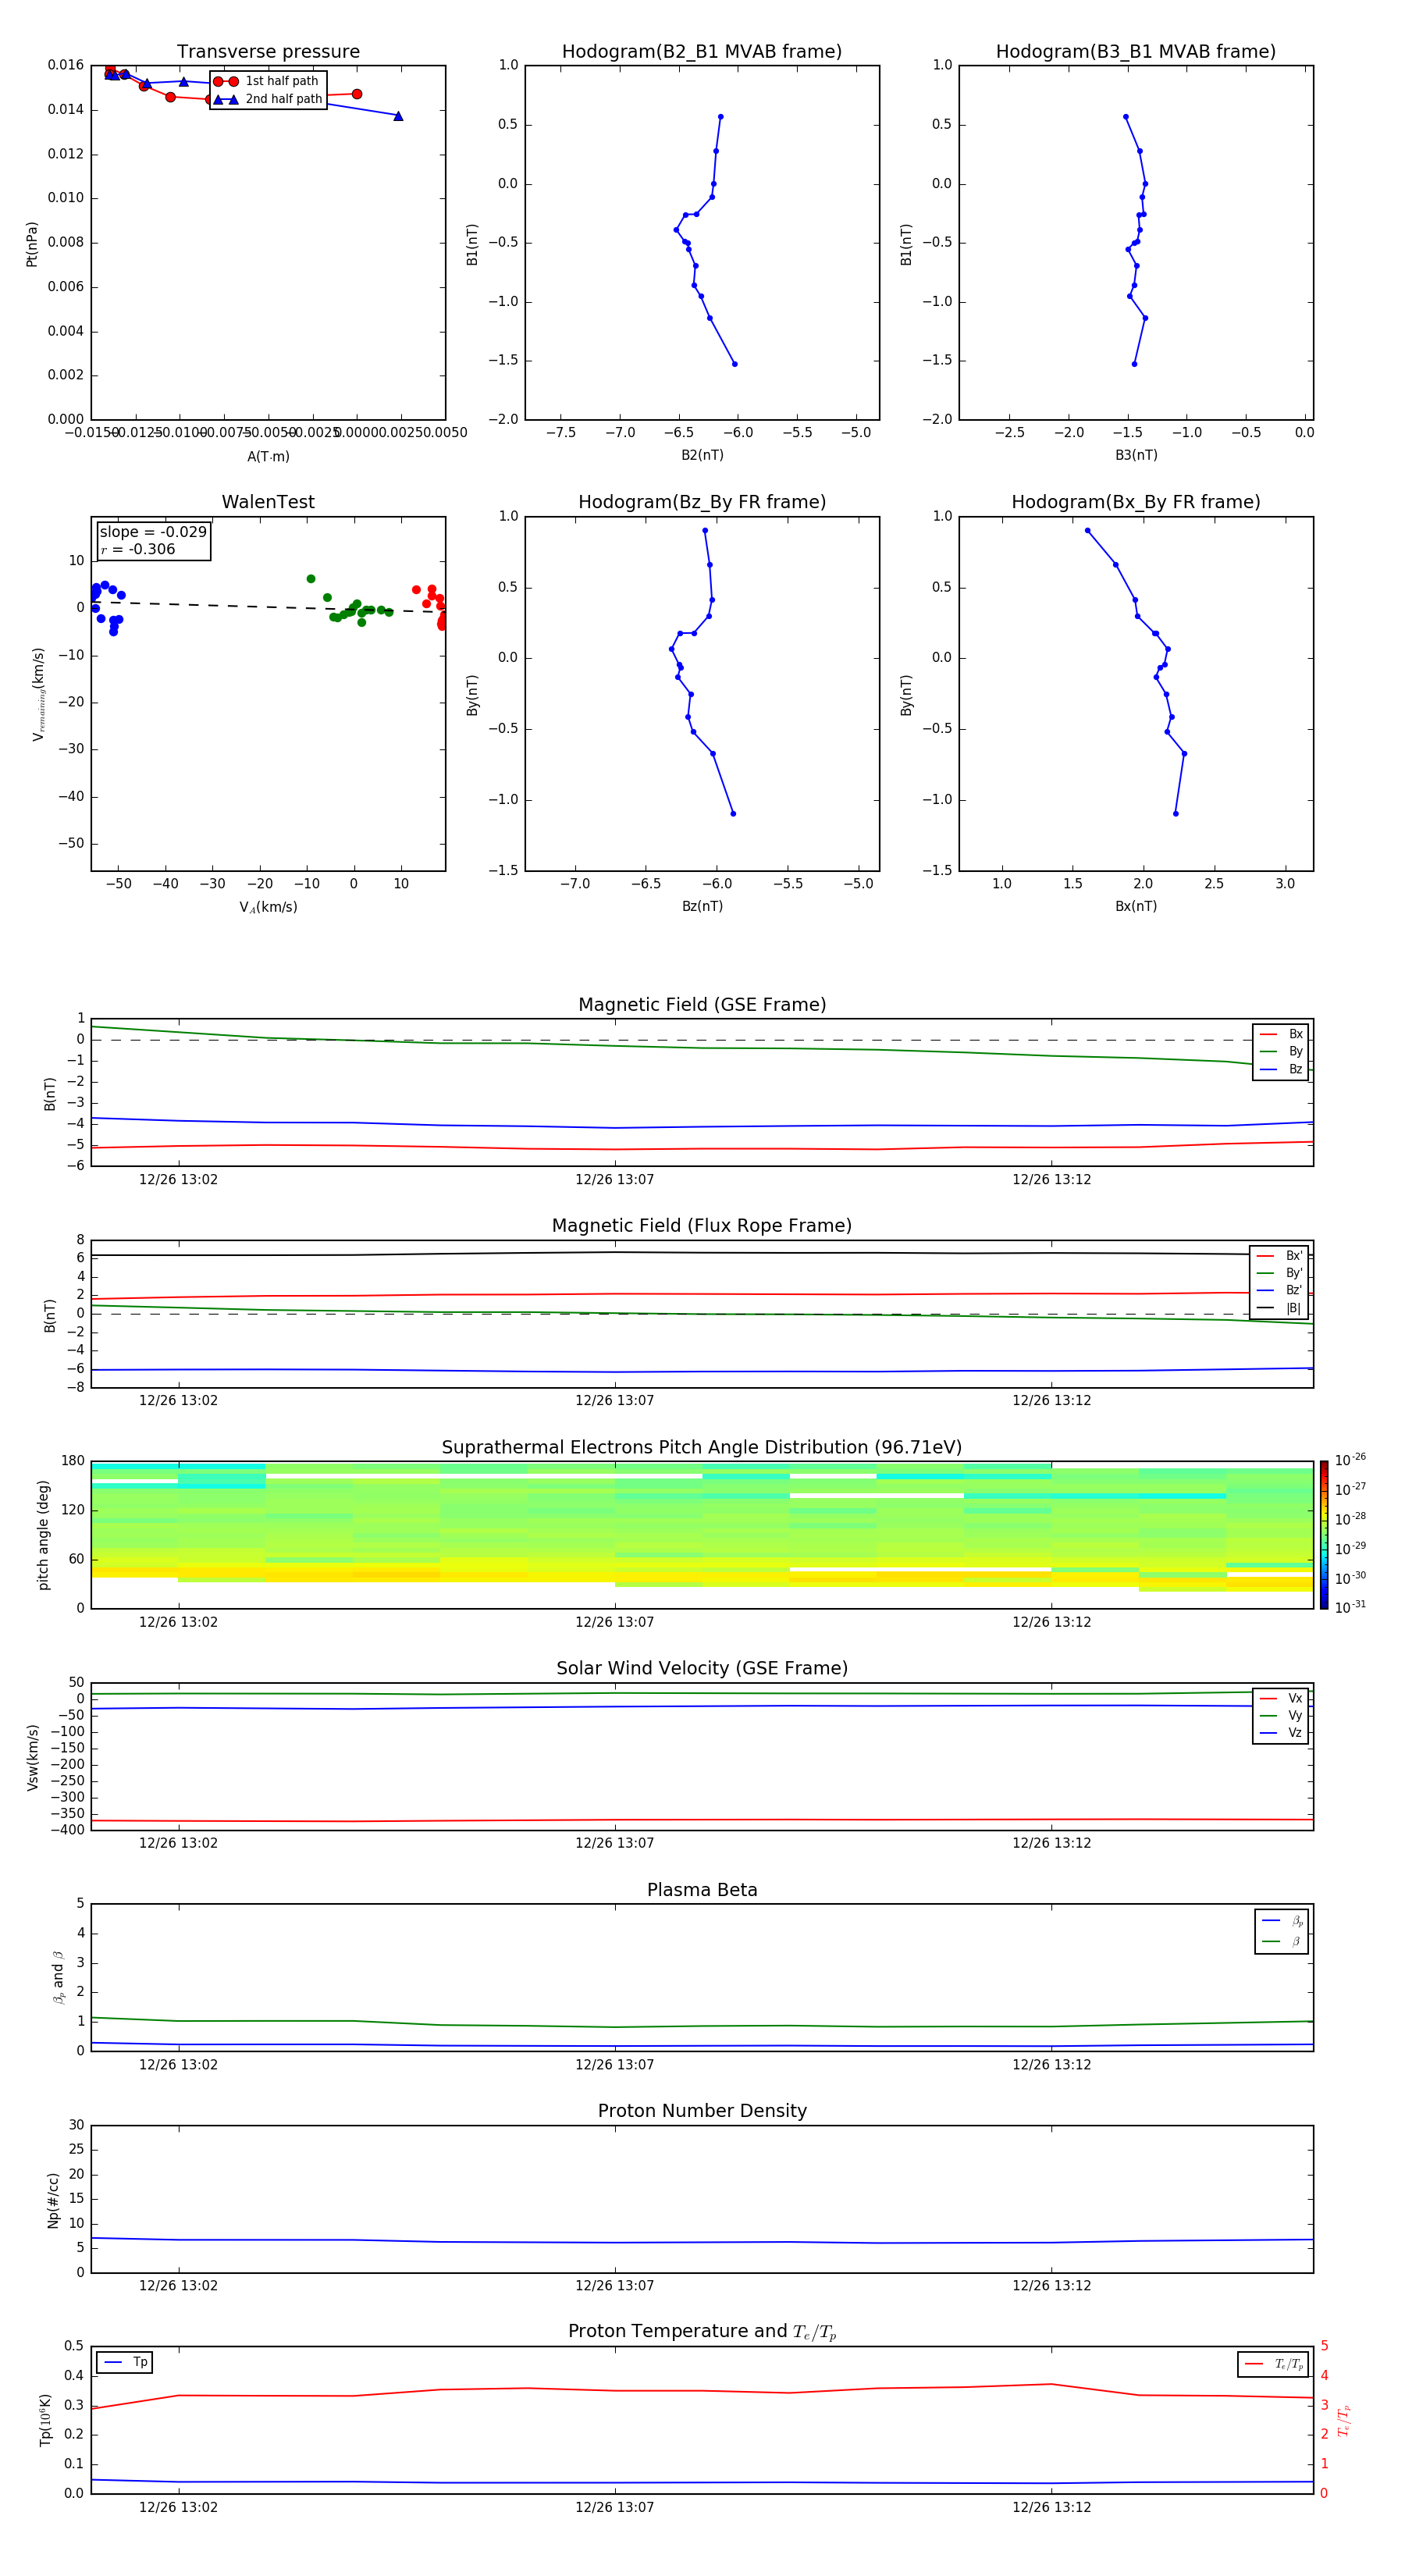Click the "r = -0.306" annotation

click(x=138, y=549)
